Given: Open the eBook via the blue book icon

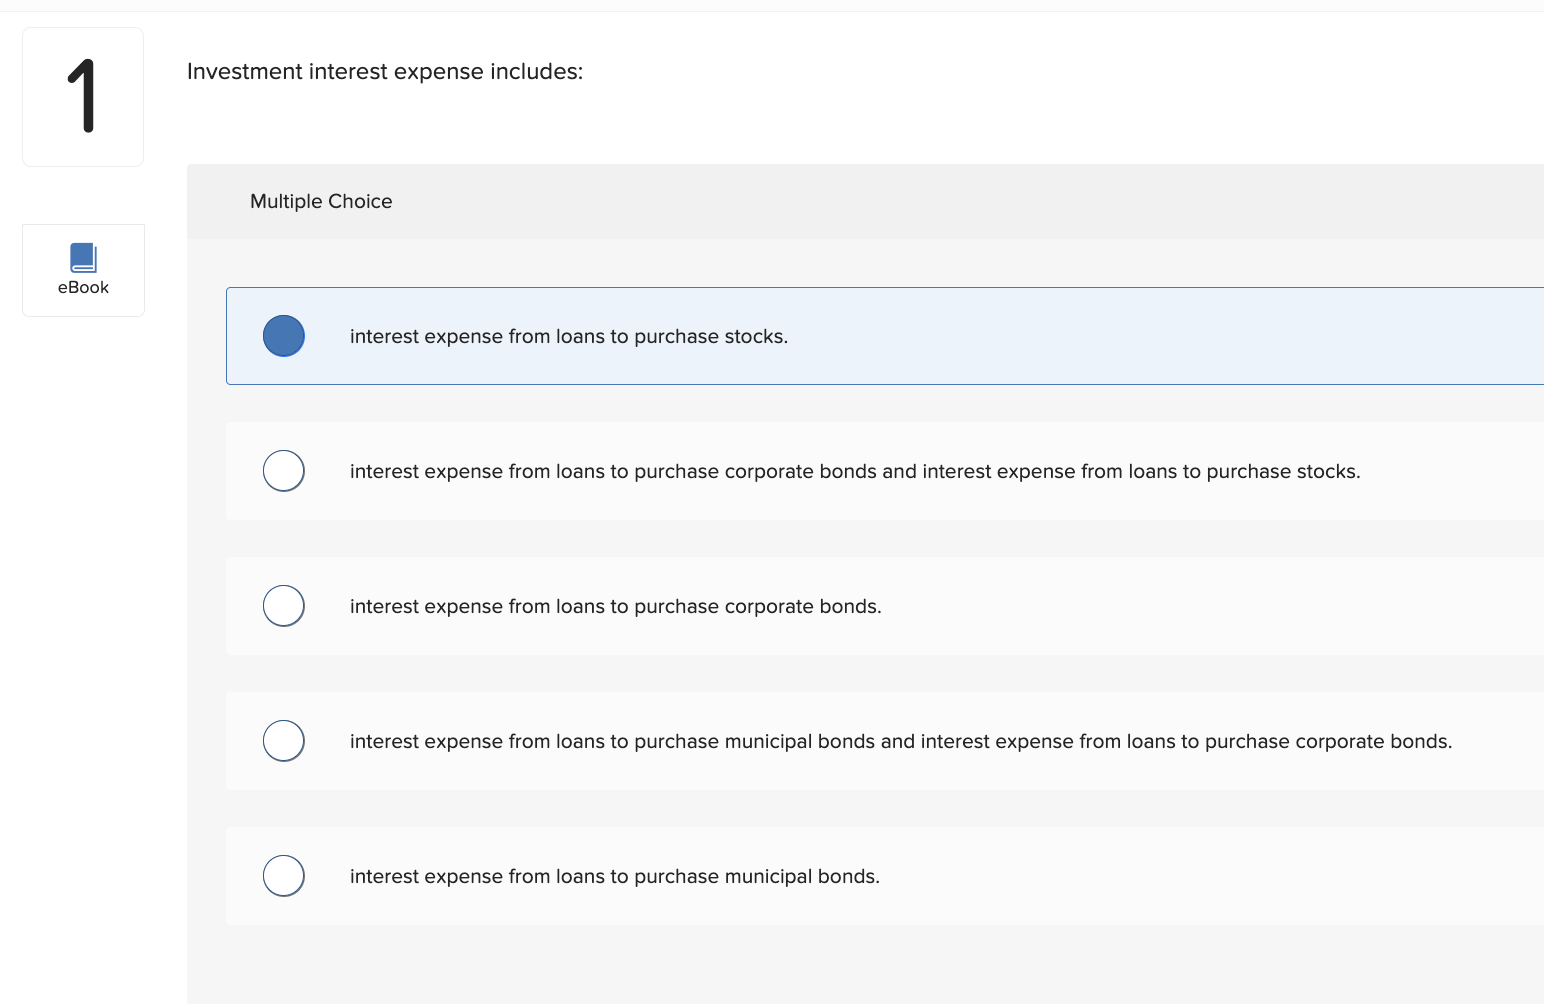Looking at the screenshot, I should click(83, 257).
